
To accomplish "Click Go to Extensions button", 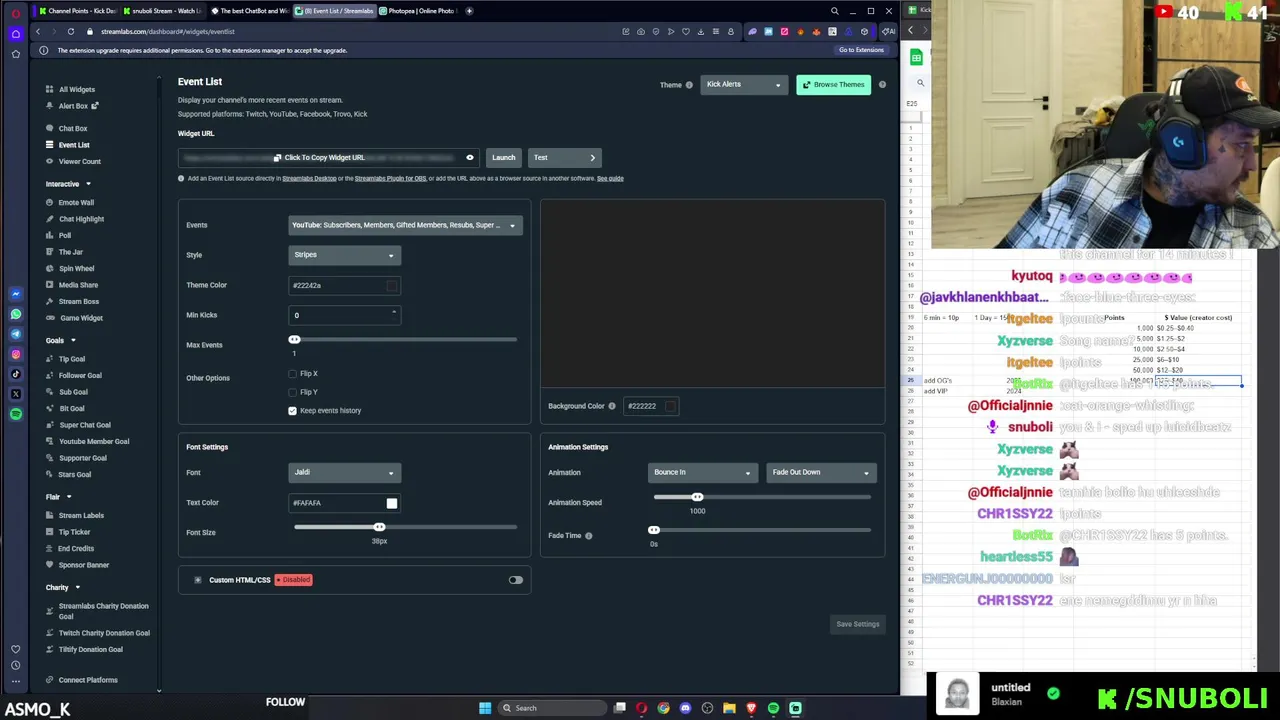I will pyautogui.click(x=861, y=50).
